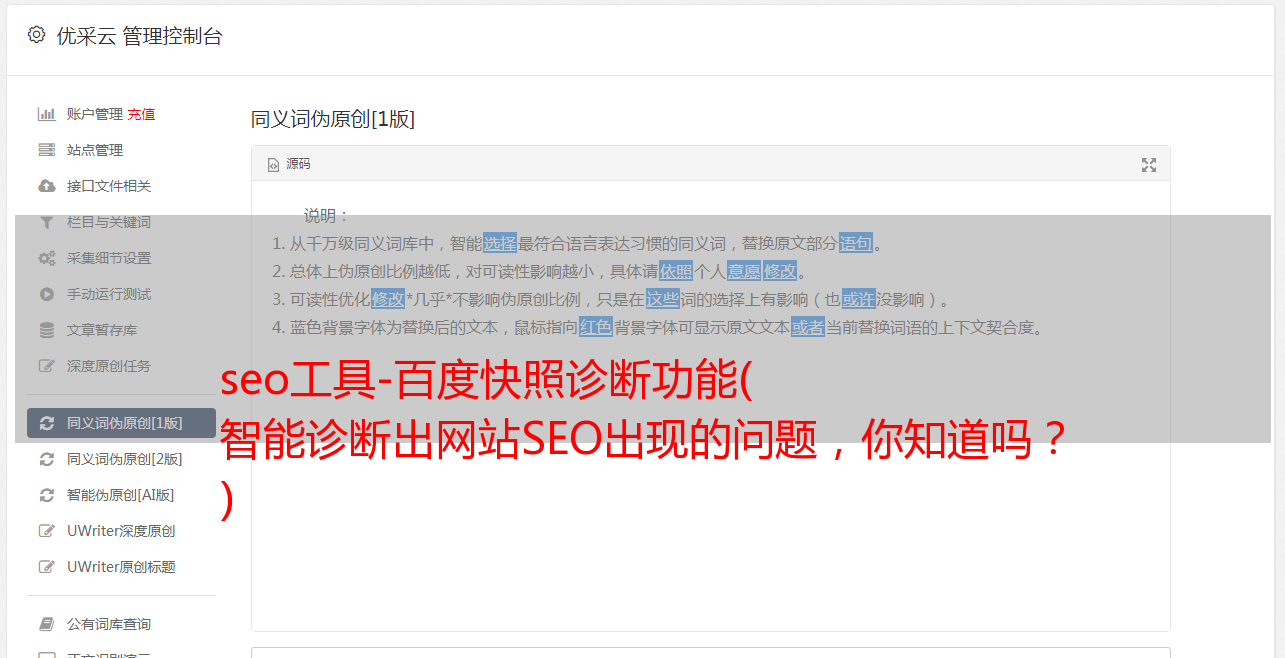
Task: Click highlighted word 依照 in line two
Action: [676, 271]
